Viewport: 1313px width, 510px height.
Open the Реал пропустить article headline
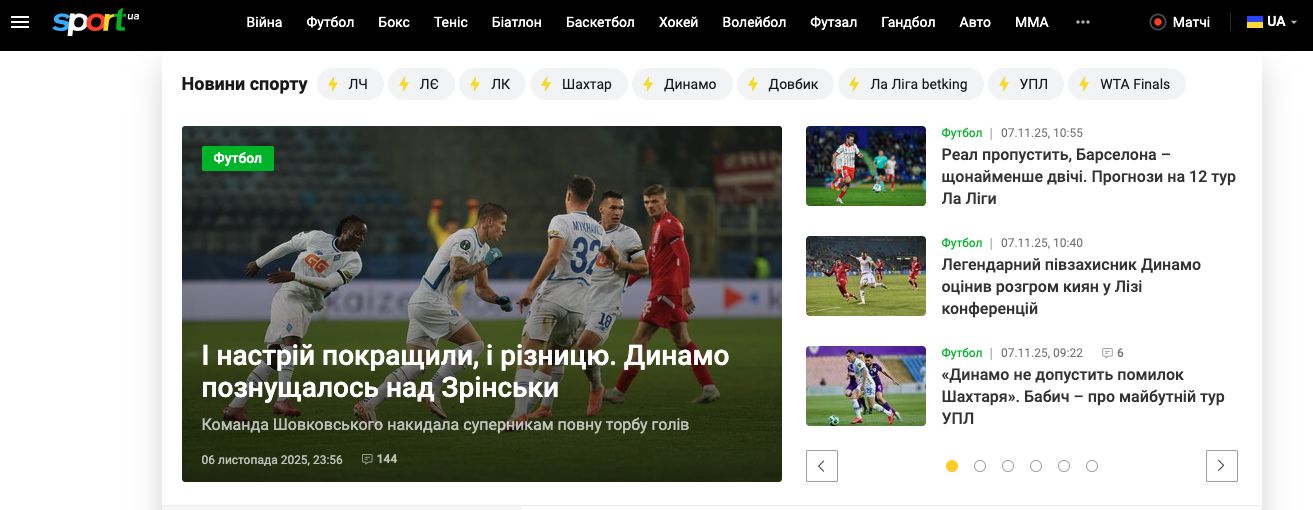(x=1088, y=176)
